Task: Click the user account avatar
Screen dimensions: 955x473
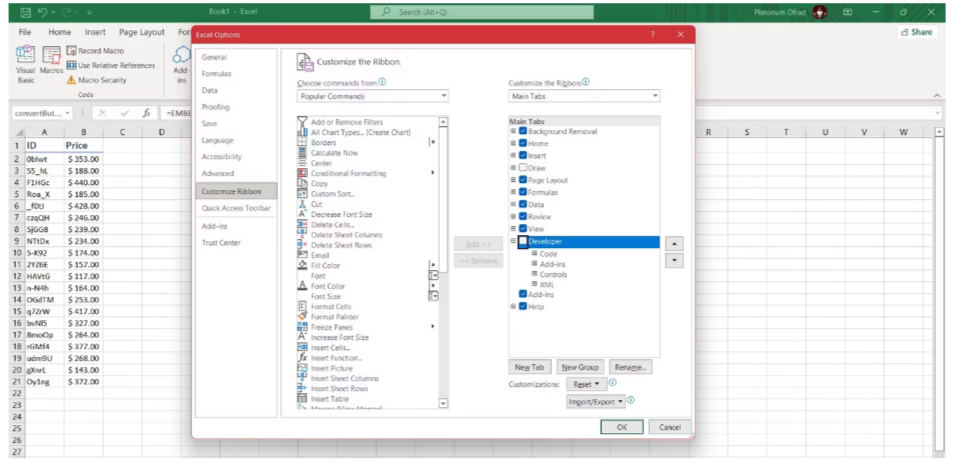Action: tap(820, 12)
